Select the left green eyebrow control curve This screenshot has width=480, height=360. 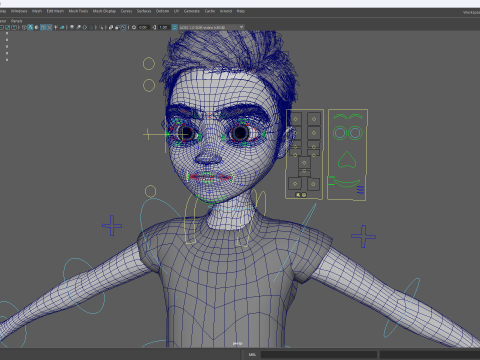click(x=340, y=117)
